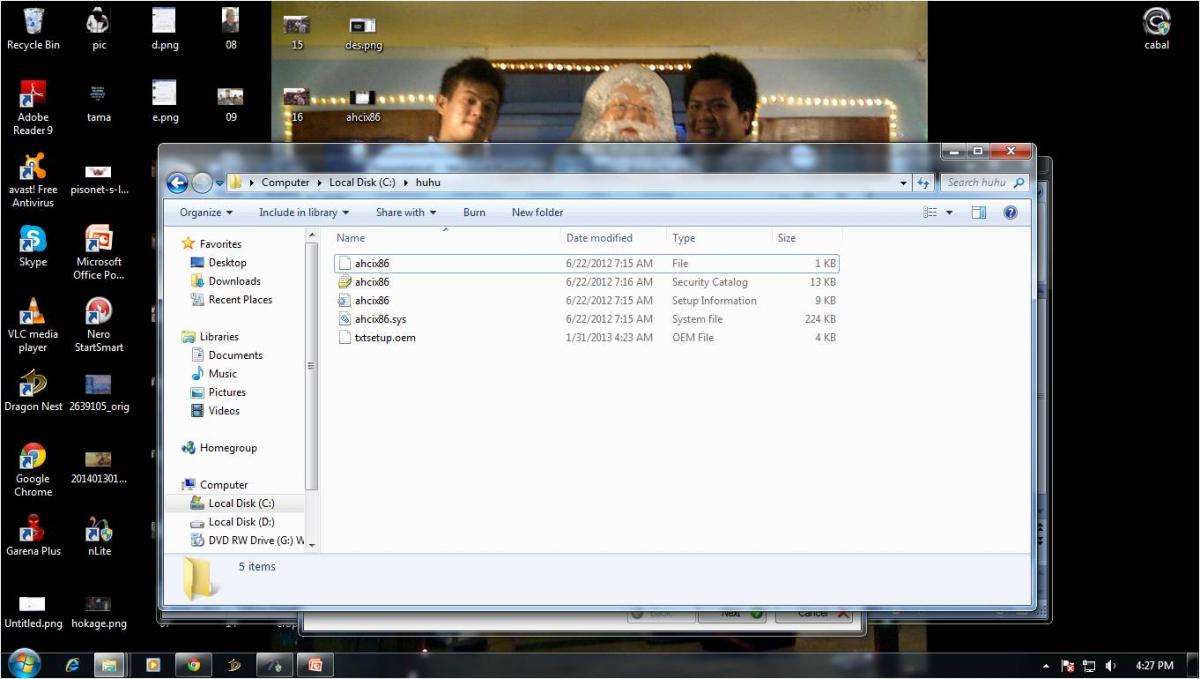
Task: Click the network tray icon
Action: pyautogui.click(x=1089, y=665)
